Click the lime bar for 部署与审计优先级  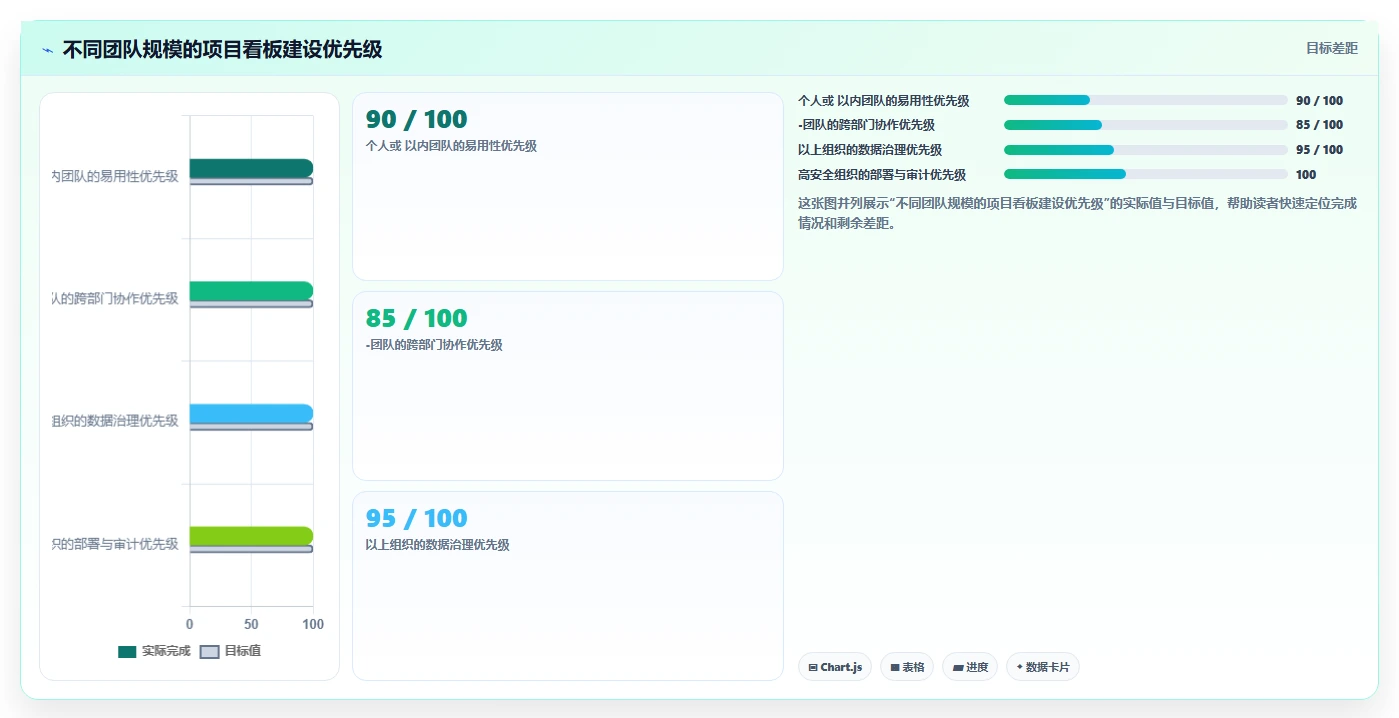(x=251, y=536)
